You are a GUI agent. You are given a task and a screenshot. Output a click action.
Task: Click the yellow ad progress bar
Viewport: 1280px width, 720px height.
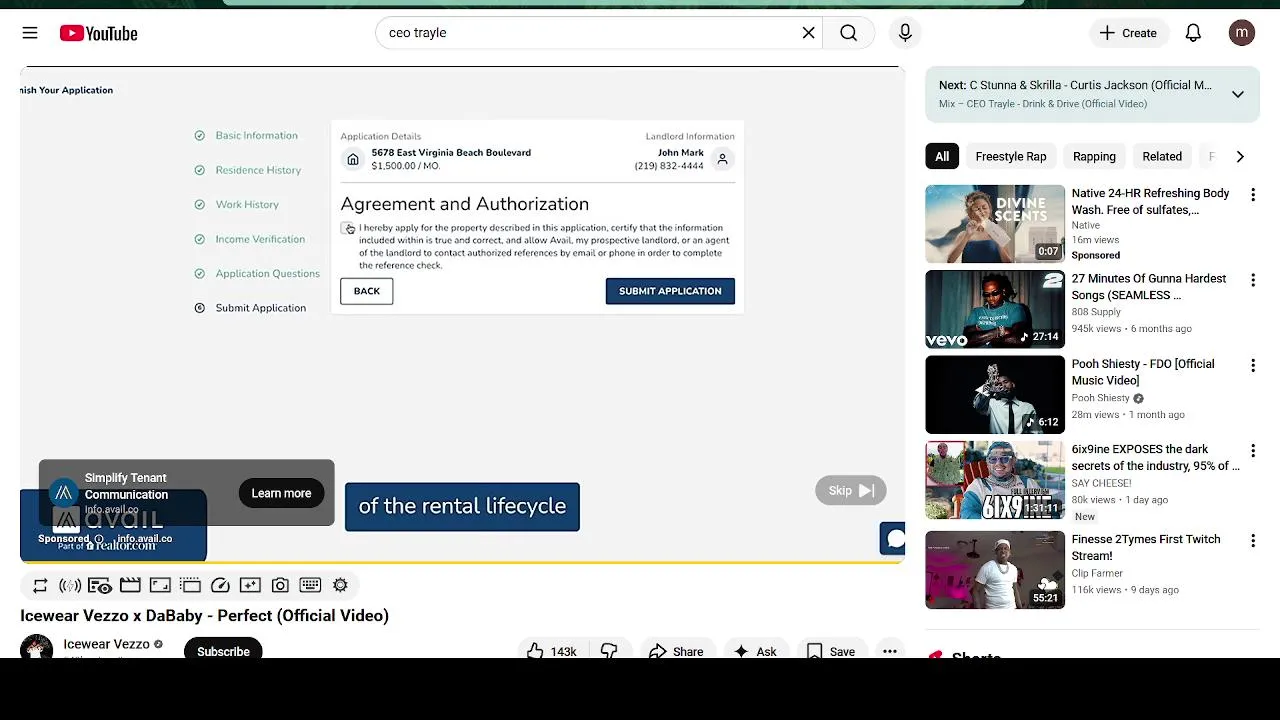[x=462, y=563]
